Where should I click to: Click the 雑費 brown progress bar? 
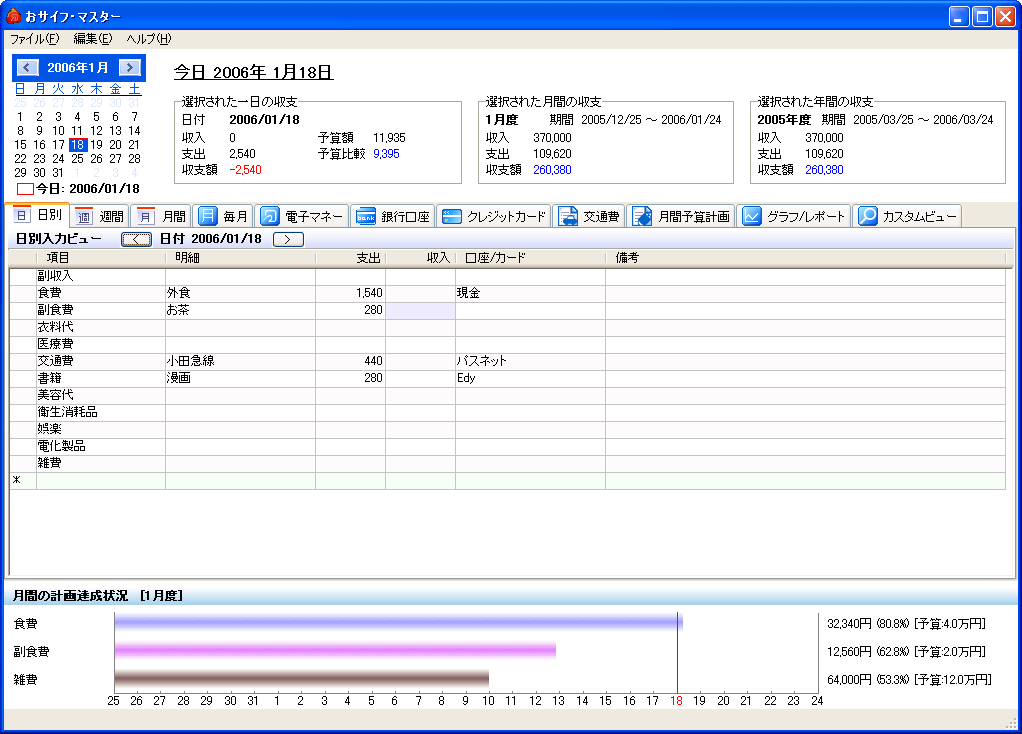[302, 679]
